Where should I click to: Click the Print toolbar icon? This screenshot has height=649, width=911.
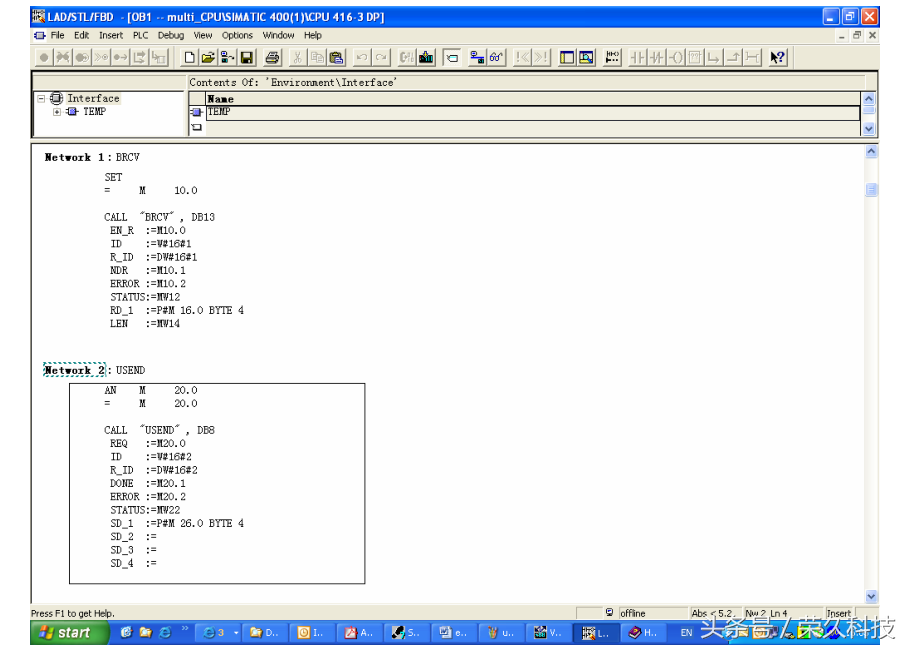[272, 58]
